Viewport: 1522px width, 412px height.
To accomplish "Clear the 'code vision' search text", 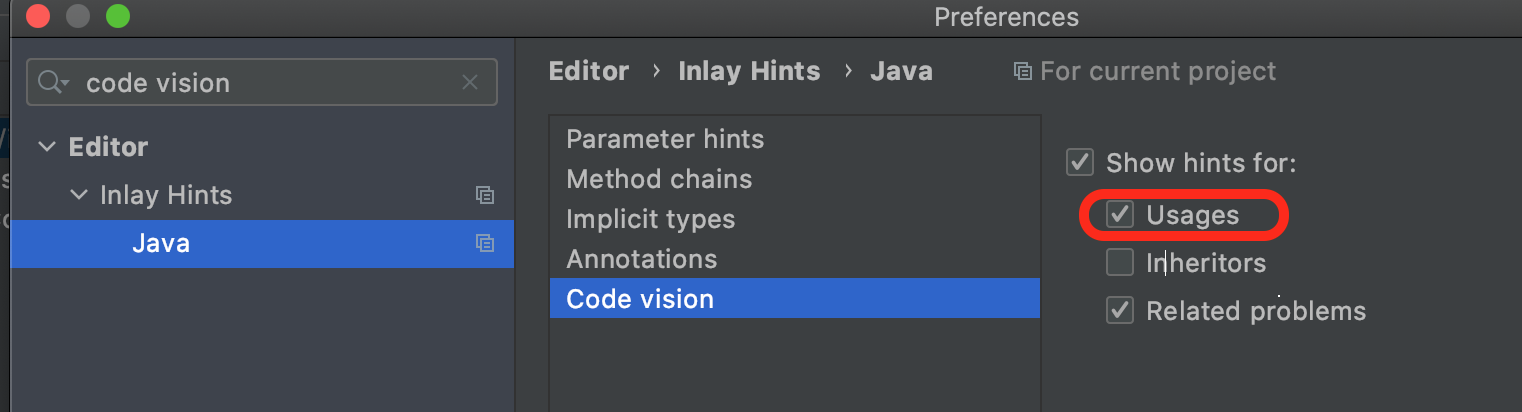I will 470,83.
